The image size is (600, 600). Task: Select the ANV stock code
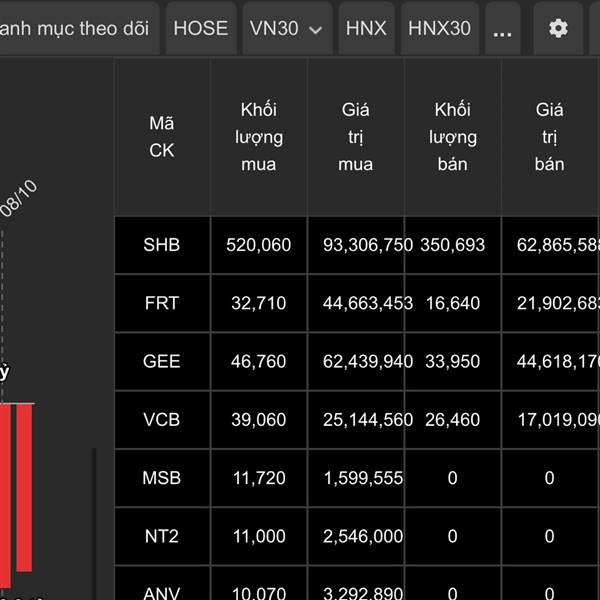[x=162, y=593]
